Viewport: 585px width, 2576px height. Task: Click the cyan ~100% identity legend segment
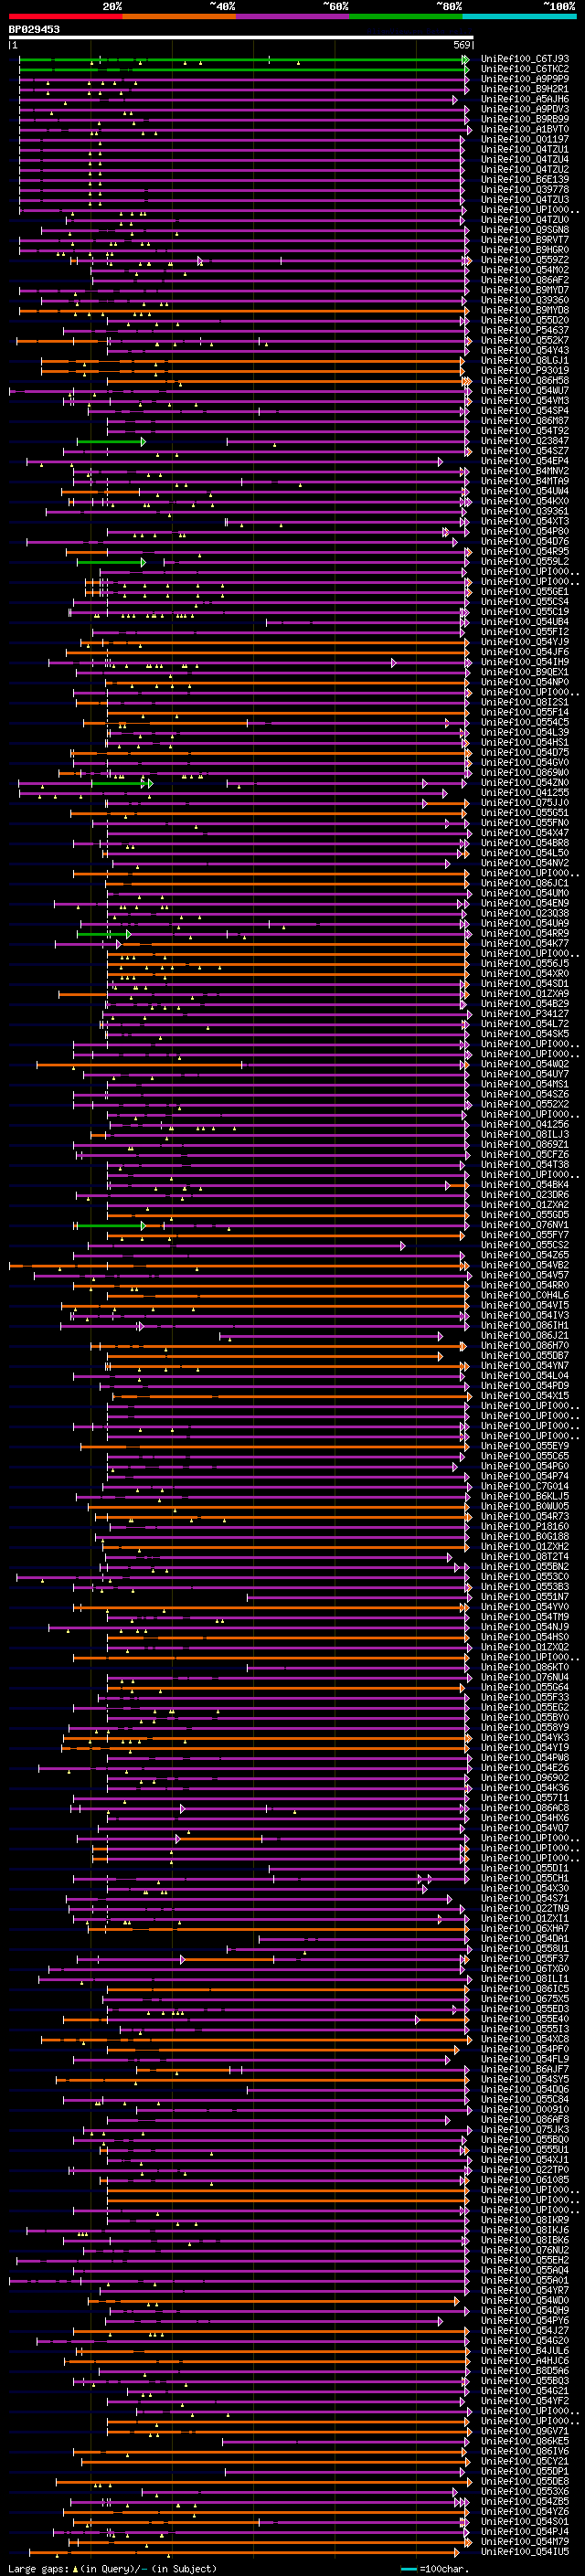519,16
